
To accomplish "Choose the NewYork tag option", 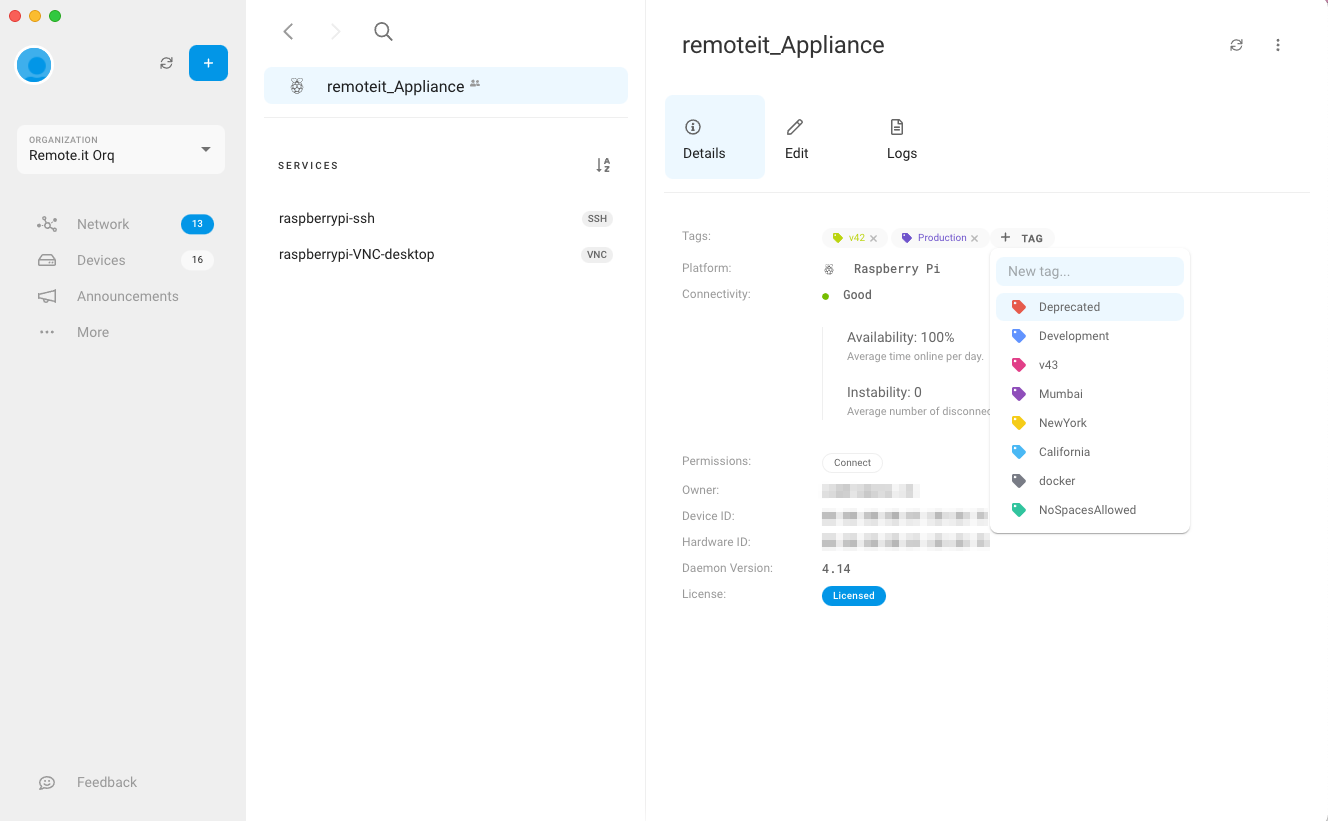I will [x=1090, y=423].
